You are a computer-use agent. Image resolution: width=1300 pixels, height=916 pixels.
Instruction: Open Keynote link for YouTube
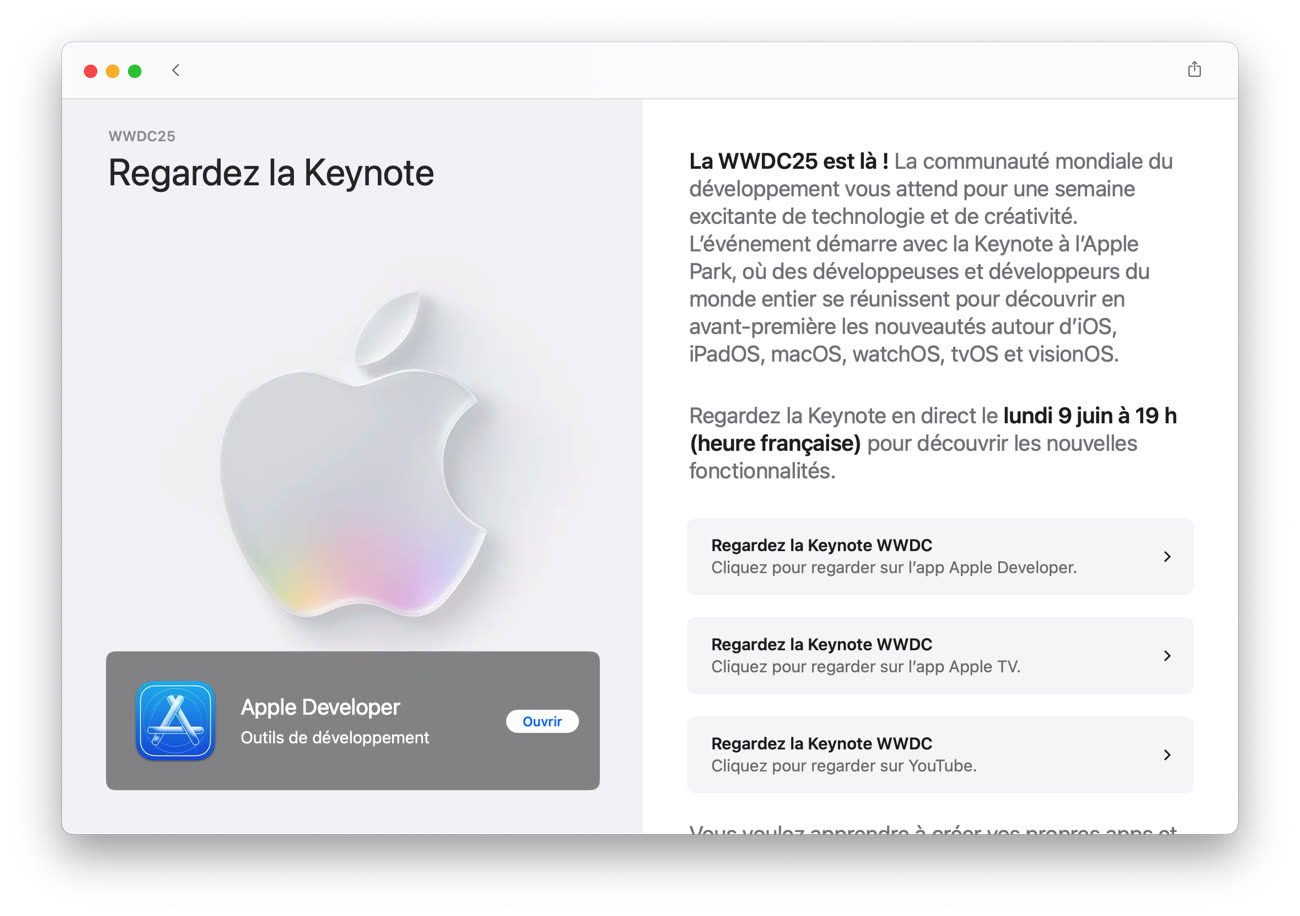[x=940, y=755]
